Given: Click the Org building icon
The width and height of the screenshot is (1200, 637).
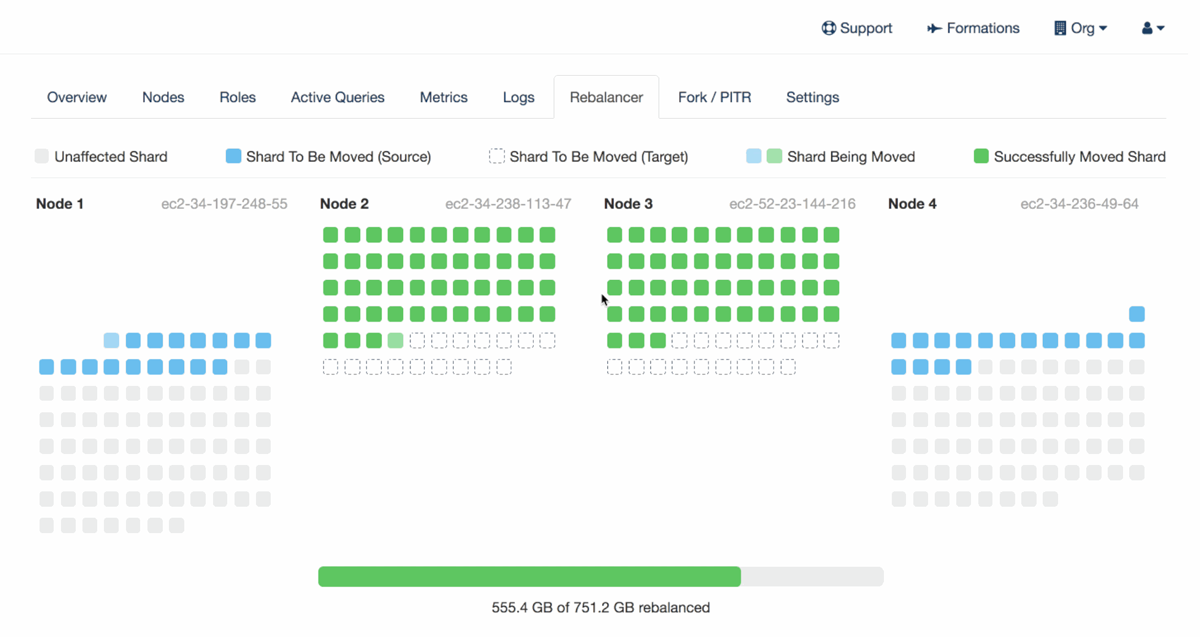Looking at the screenshot, I should coord(1063,28).
